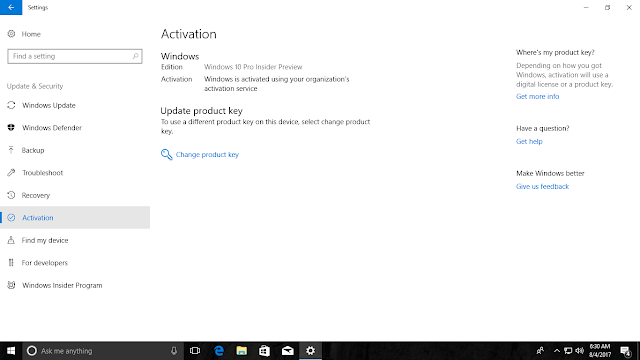Screen dimensions: 640x360
Task: Click the key magnifier icon beside Change product key
Action: click(167, 154)
